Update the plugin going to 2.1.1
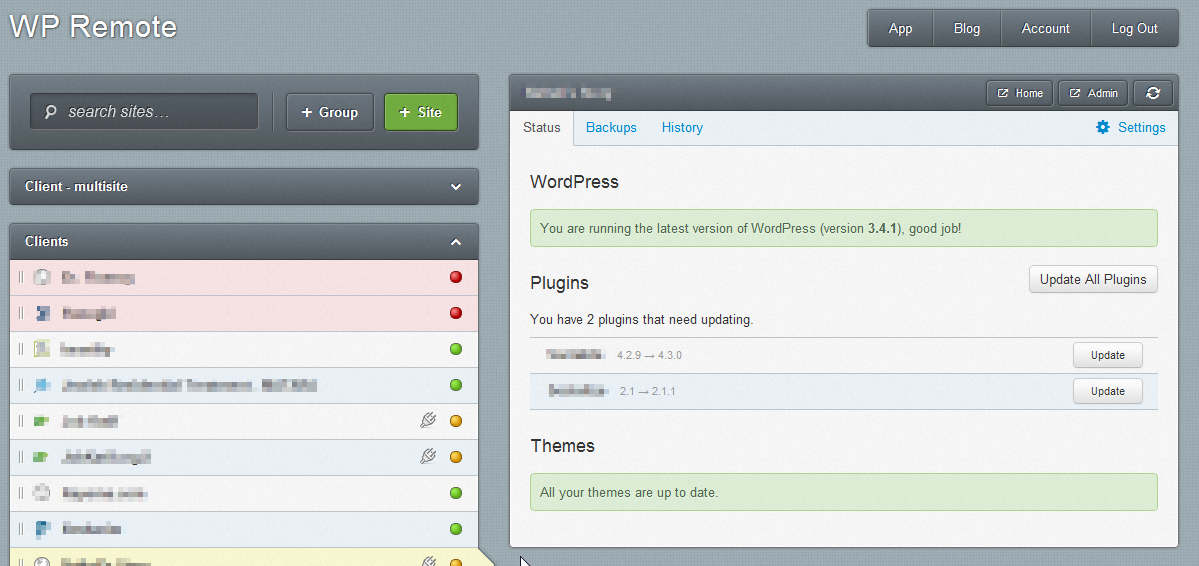This screenshot has height=566, width=1199. pos(1107,391)
